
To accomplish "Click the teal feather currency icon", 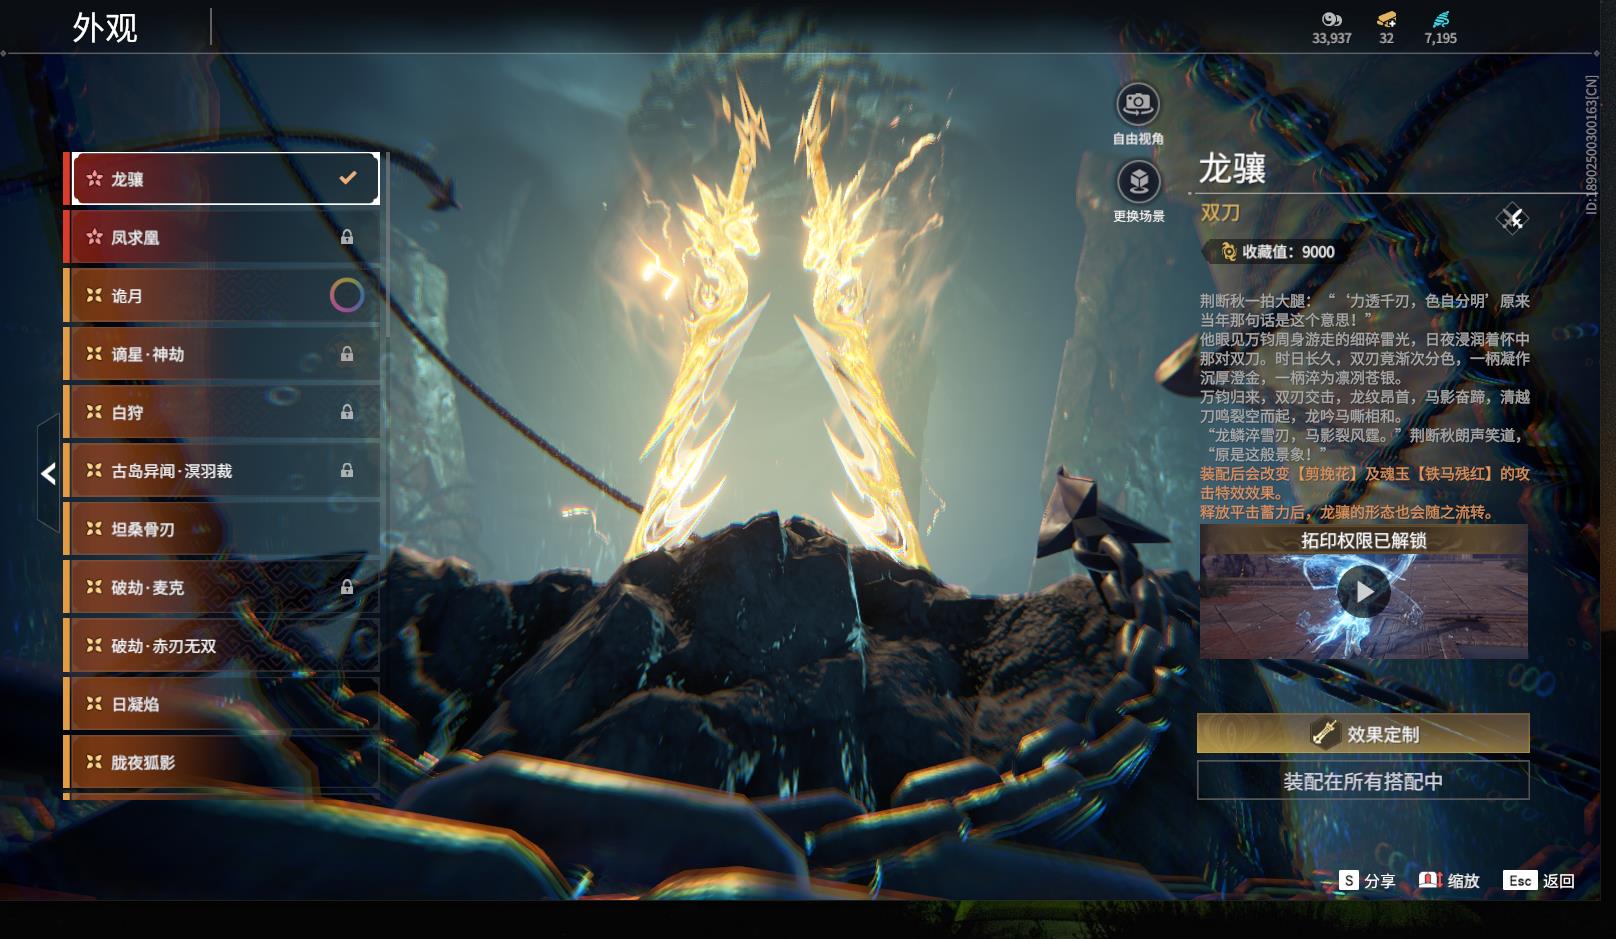I will point(1440,19).
